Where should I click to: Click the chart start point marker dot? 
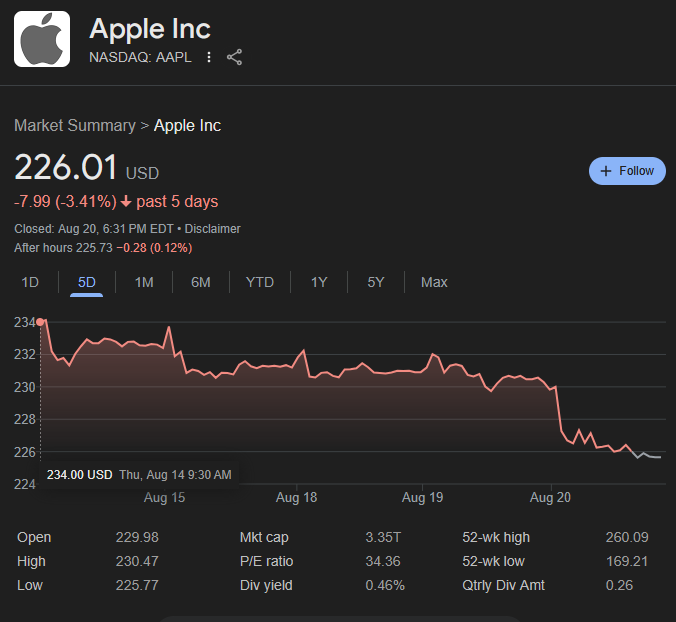(40, 322)
